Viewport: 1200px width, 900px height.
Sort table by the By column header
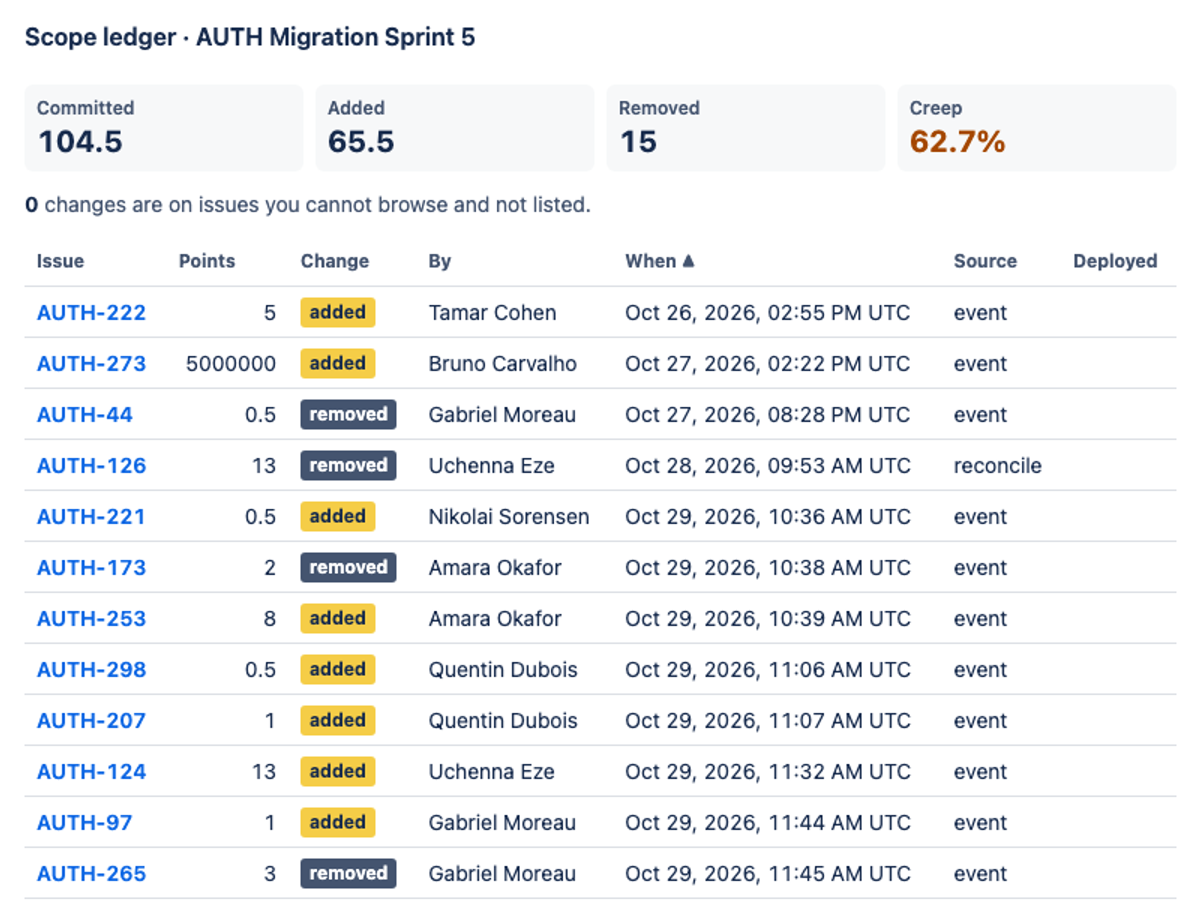point(440,261)
